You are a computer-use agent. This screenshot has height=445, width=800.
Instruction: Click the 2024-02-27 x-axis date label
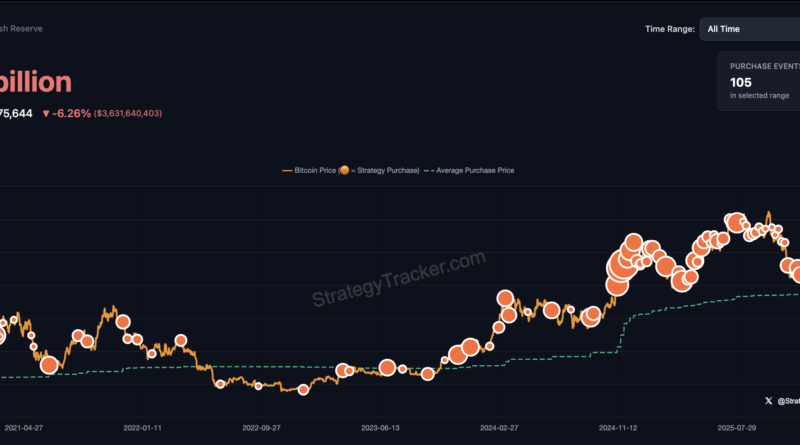point(500,427)
